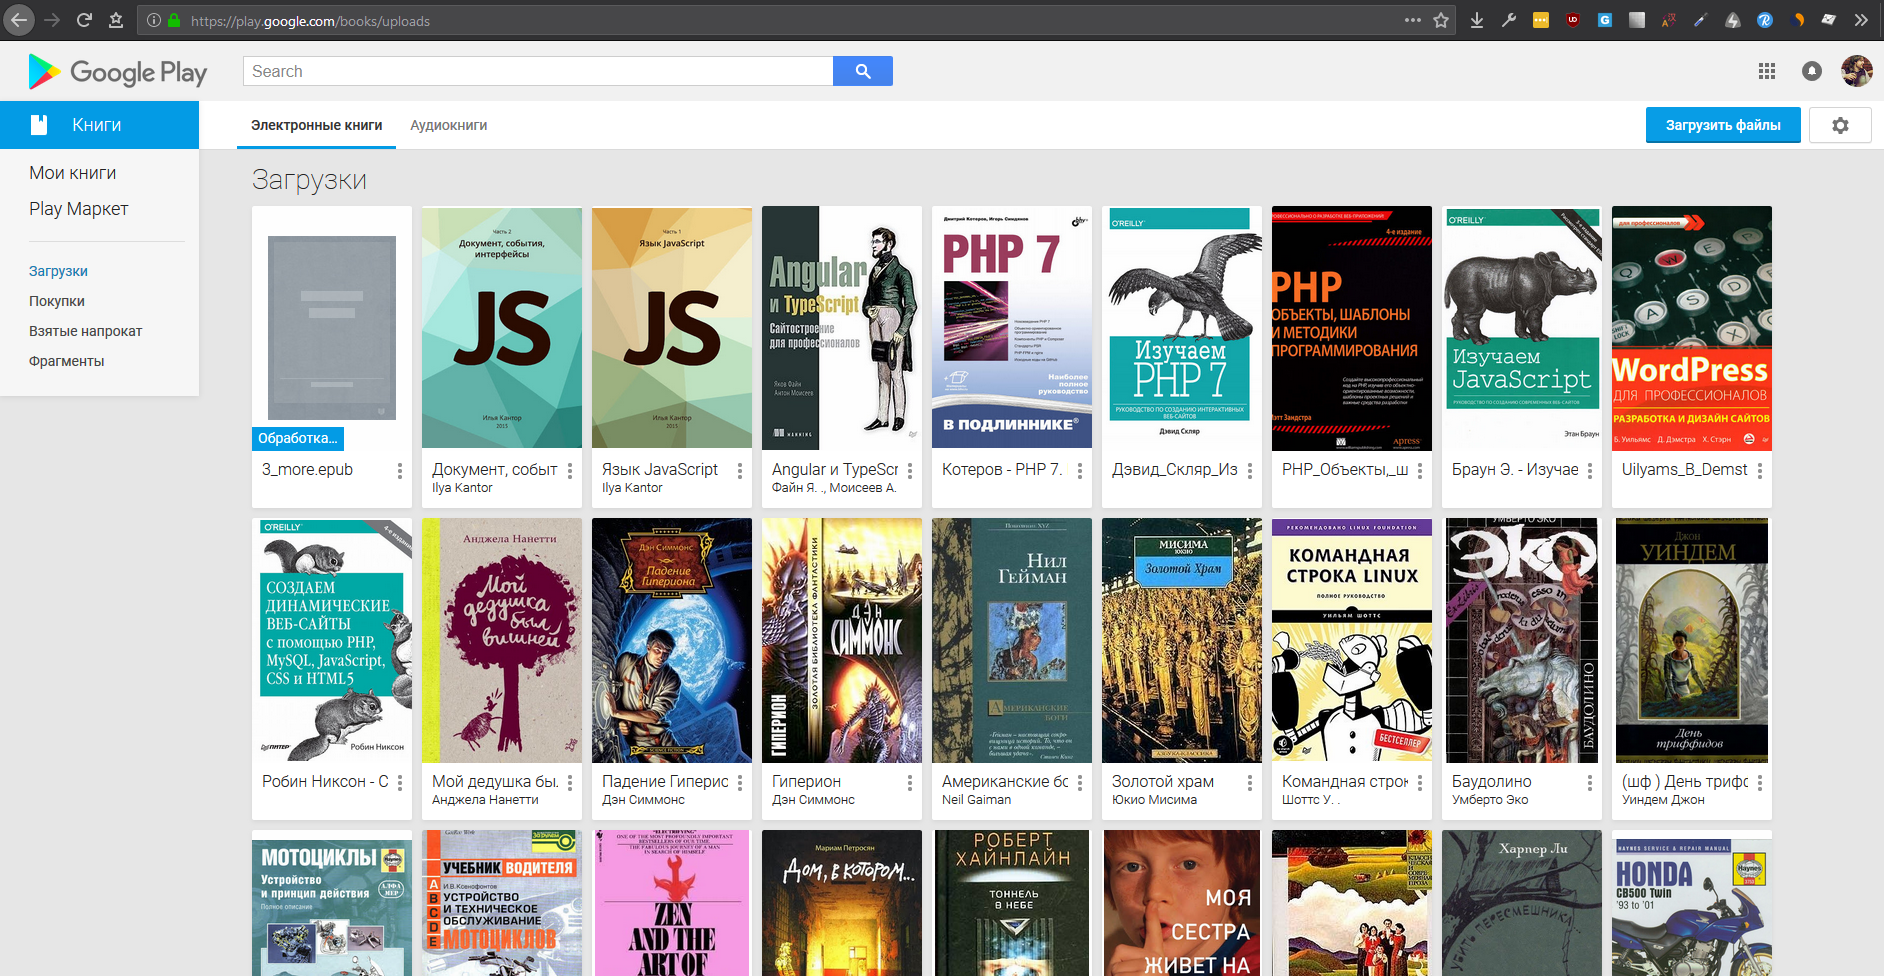Image resolution: width=1884 pixels, height=976 pixels.
Task: Open the Командная строка Linux cover
Action: [x=1351, y=640]
